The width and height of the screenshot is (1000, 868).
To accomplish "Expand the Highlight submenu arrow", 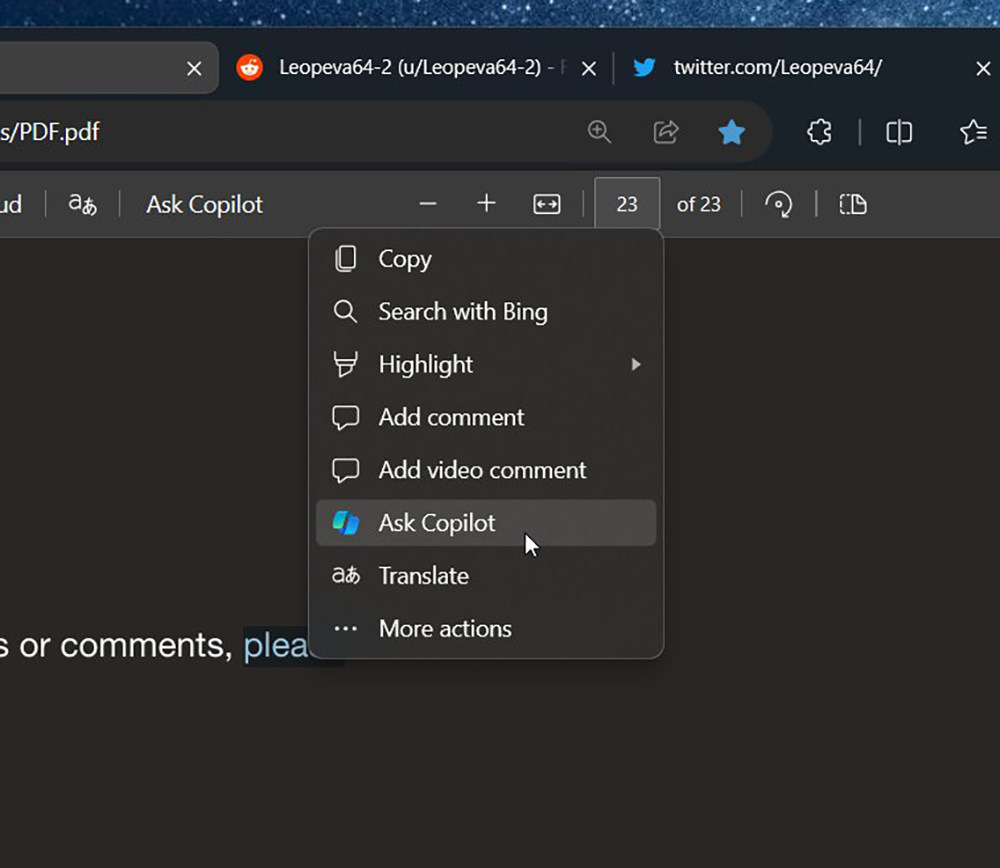I will click(x=635, y=365).
